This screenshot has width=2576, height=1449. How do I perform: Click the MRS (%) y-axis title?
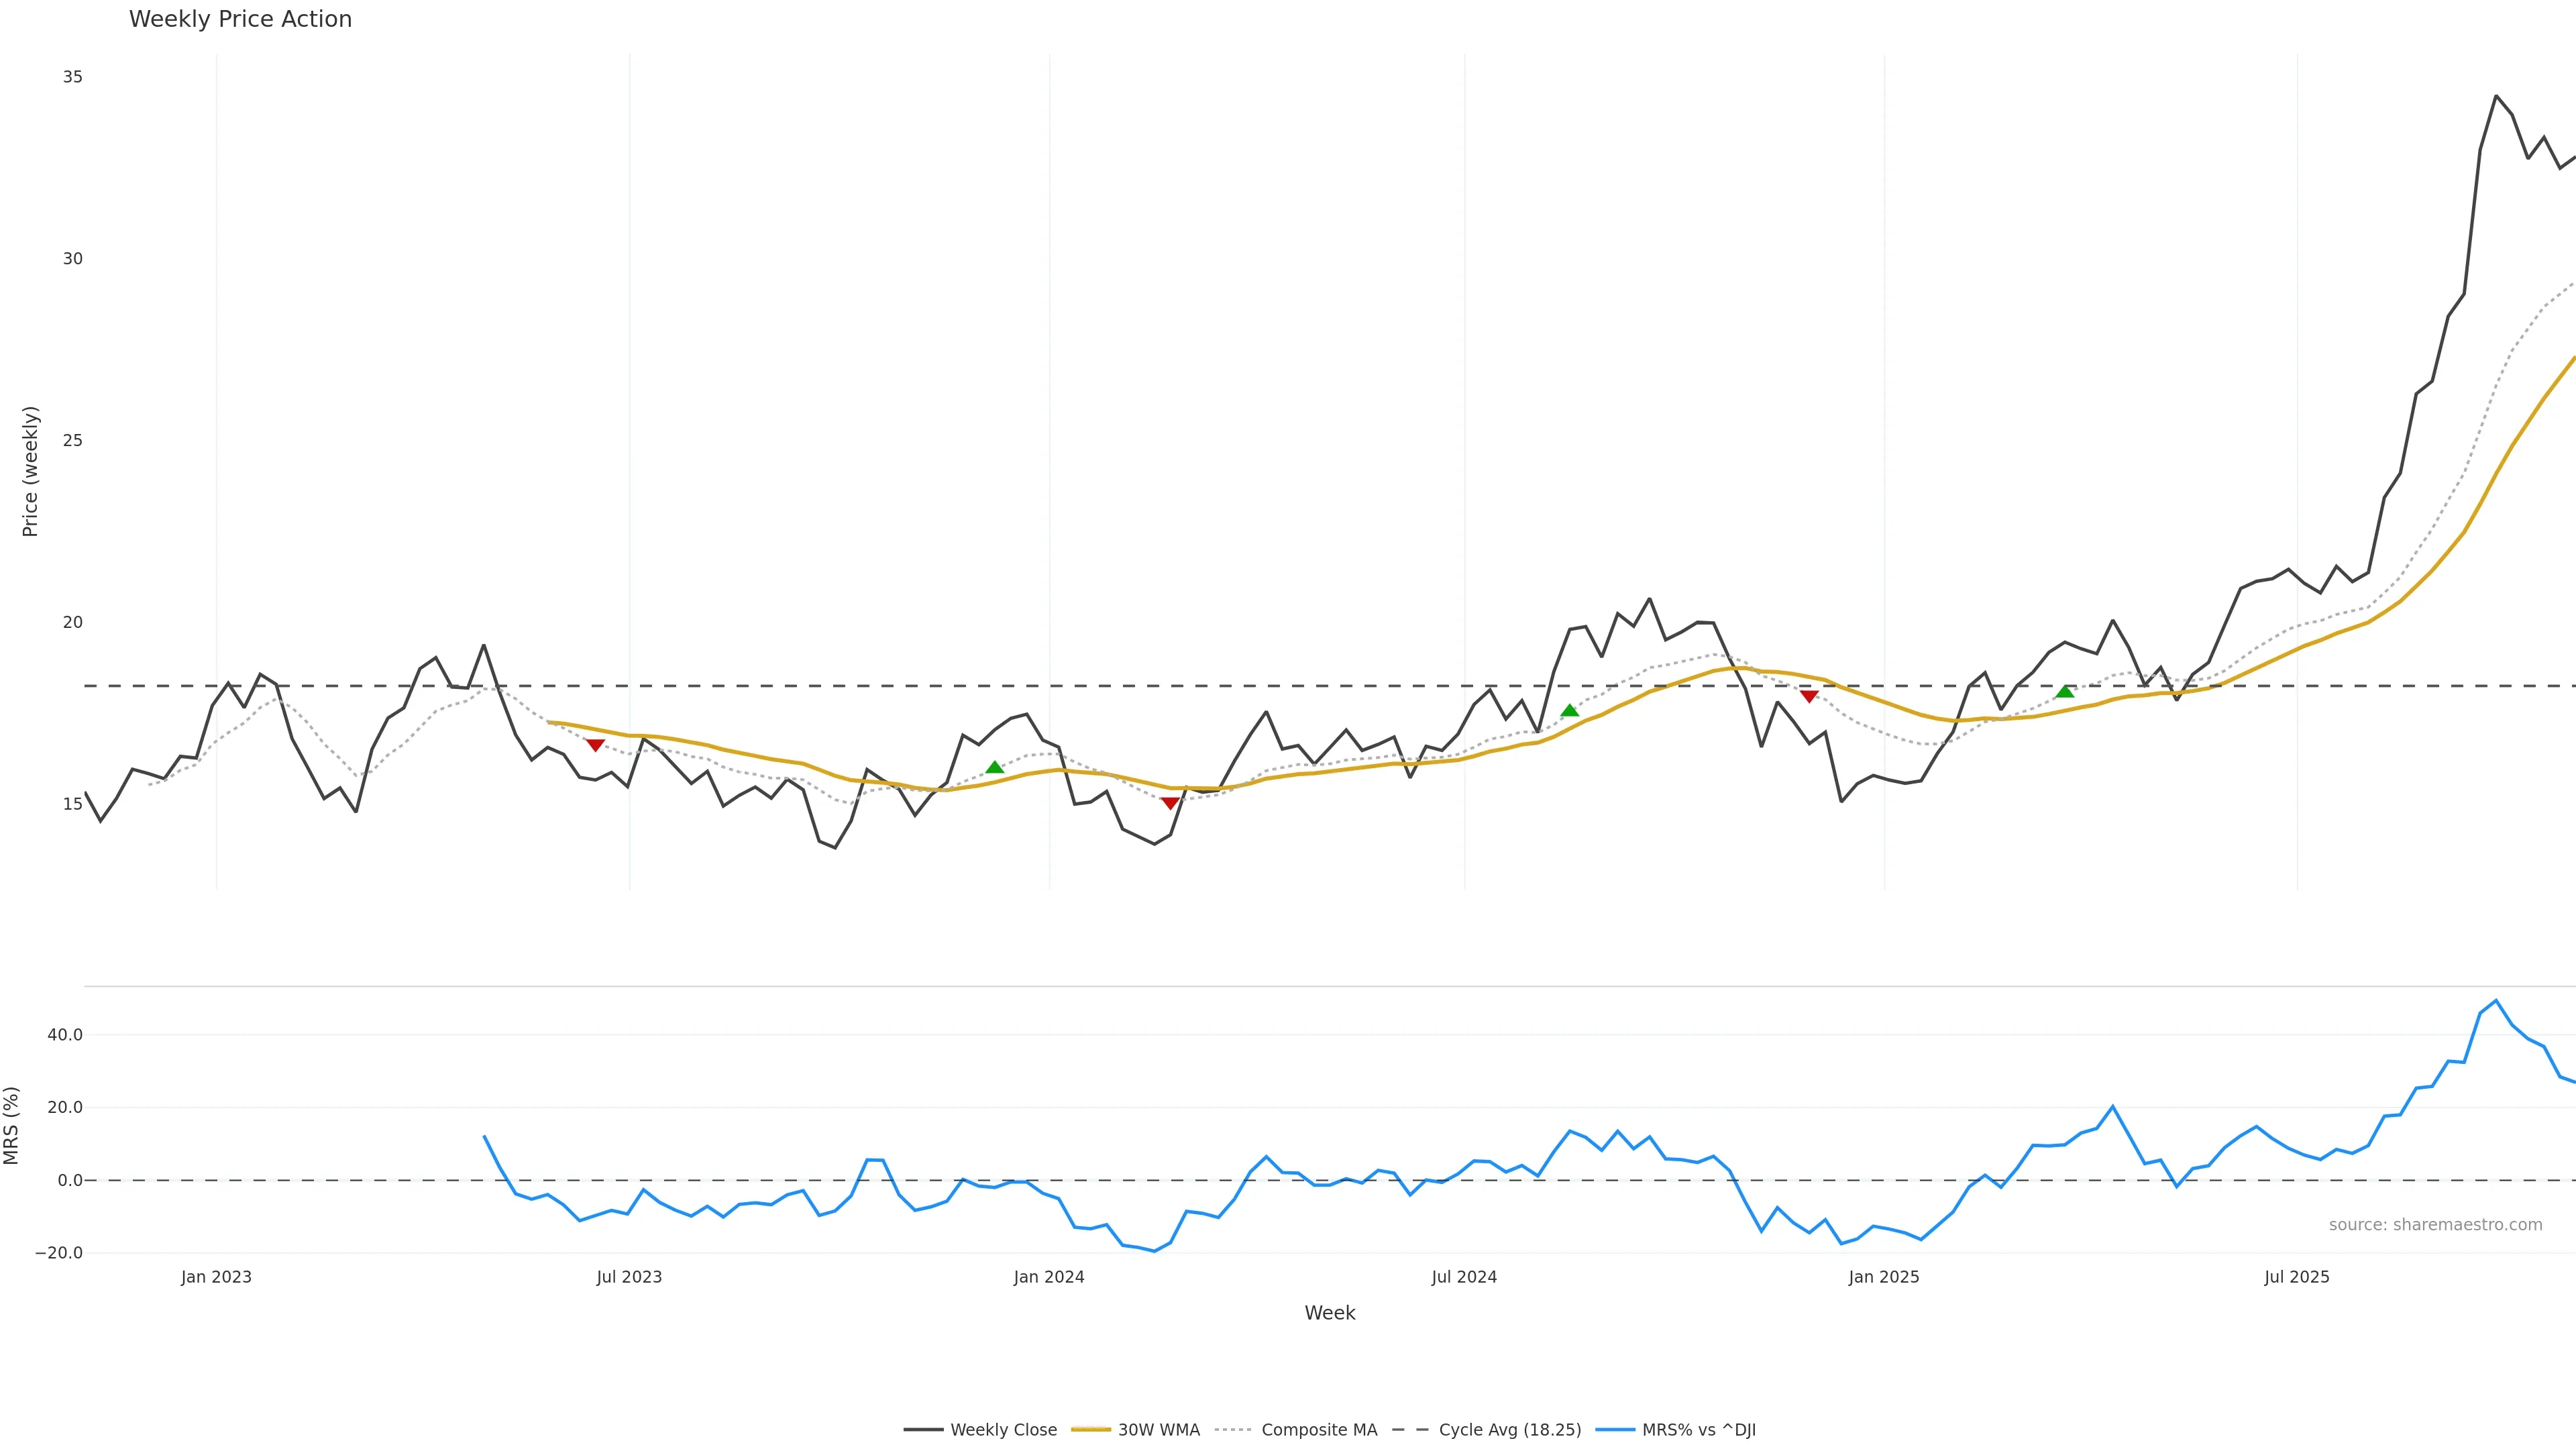[x=12, y=1125]
